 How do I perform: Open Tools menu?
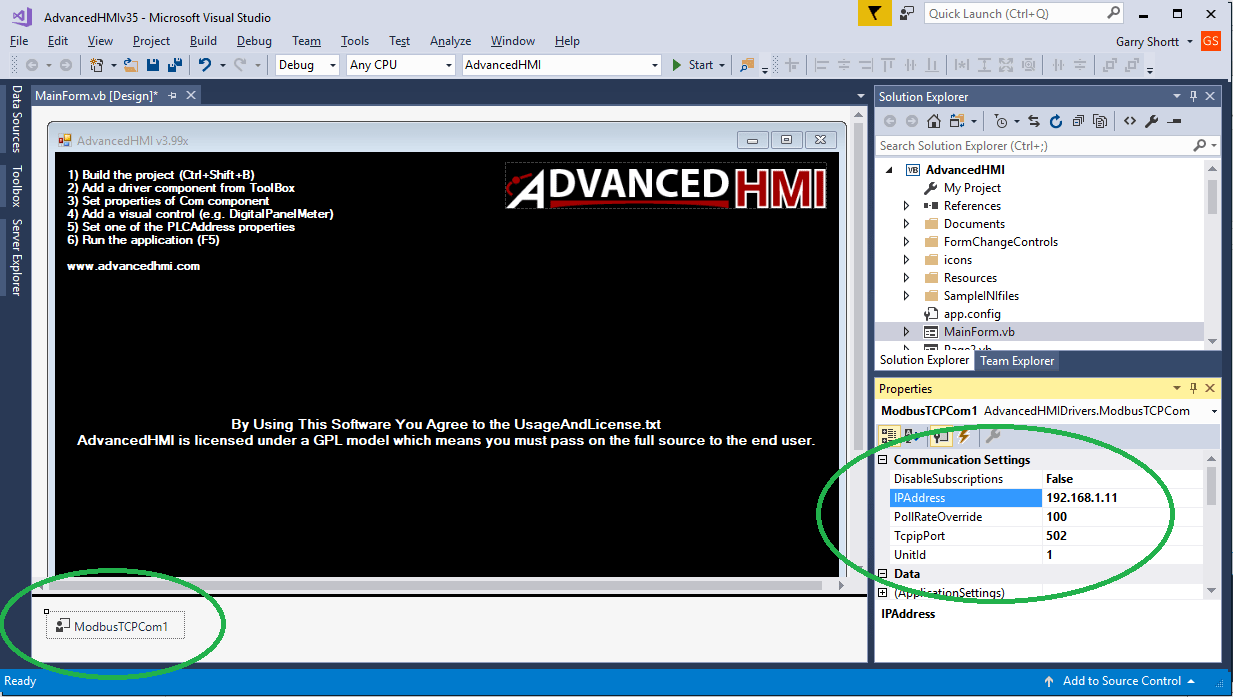pos(355,41)
